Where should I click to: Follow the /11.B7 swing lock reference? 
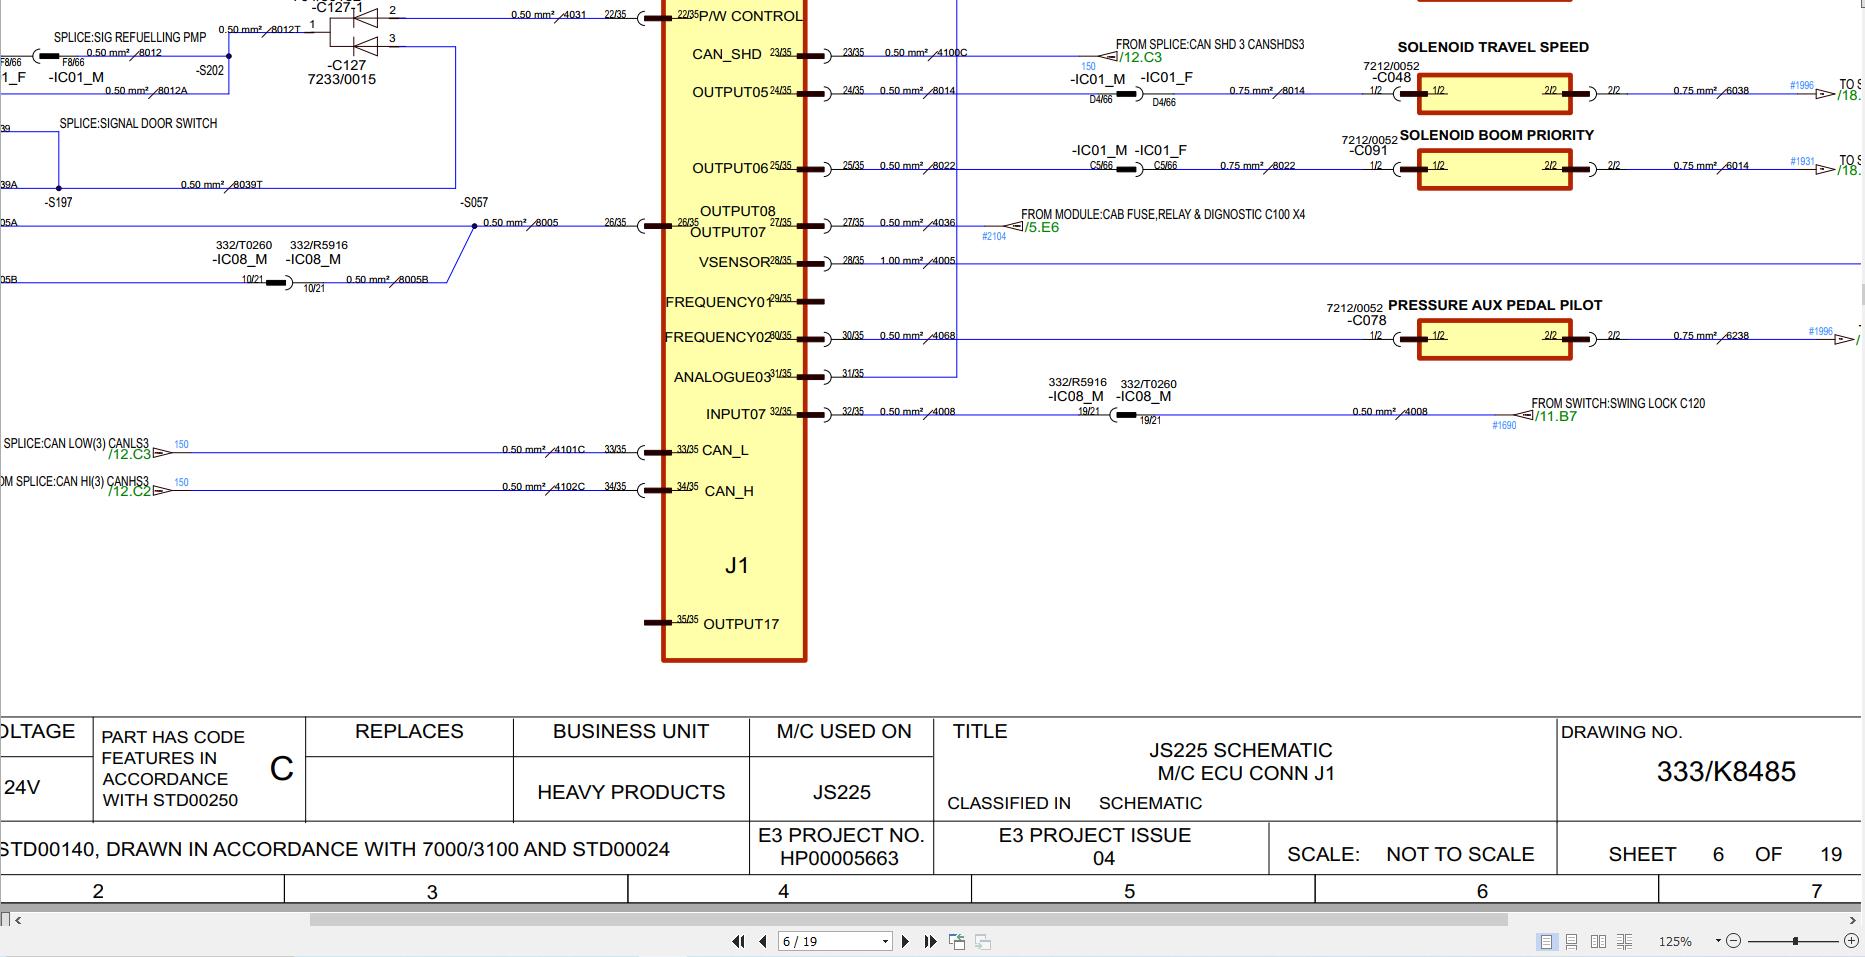pos(1555,417)
